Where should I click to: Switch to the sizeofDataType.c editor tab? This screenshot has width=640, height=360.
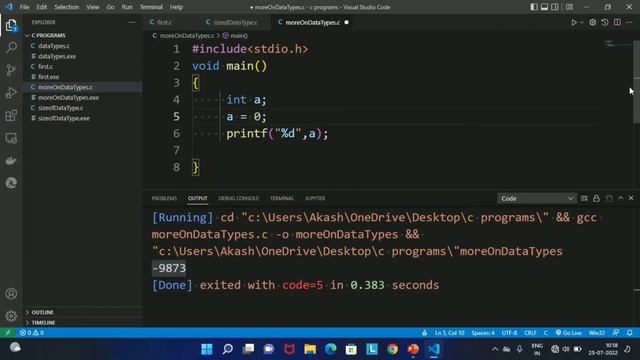pyautogui.click(x=235, y=22)
